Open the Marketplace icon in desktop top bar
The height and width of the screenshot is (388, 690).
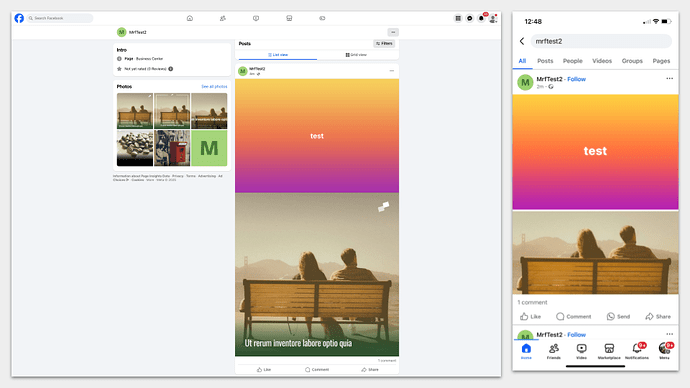coord(289,18)
